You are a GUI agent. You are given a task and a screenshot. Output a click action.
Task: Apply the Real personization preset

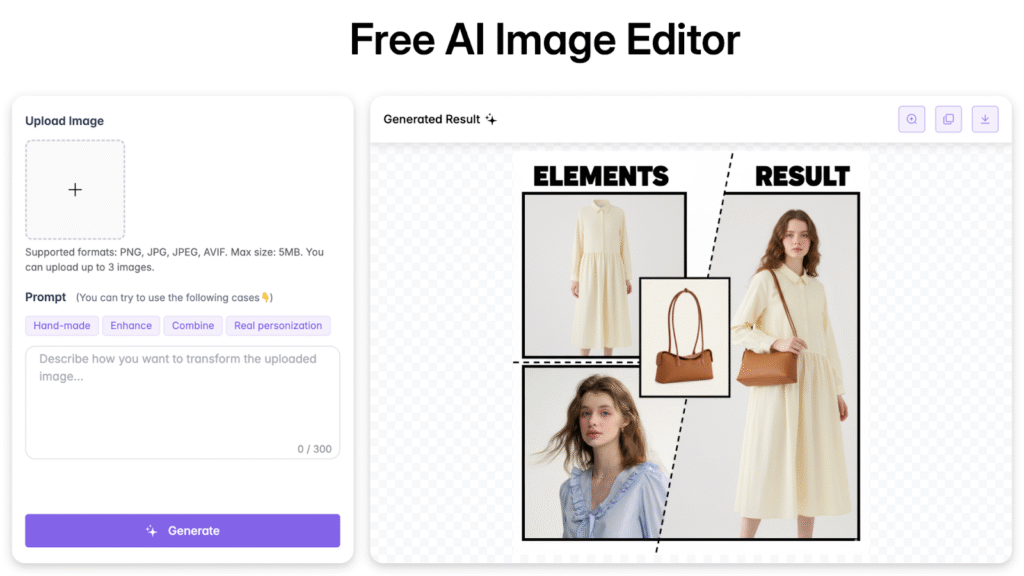[x=278, y=326]
